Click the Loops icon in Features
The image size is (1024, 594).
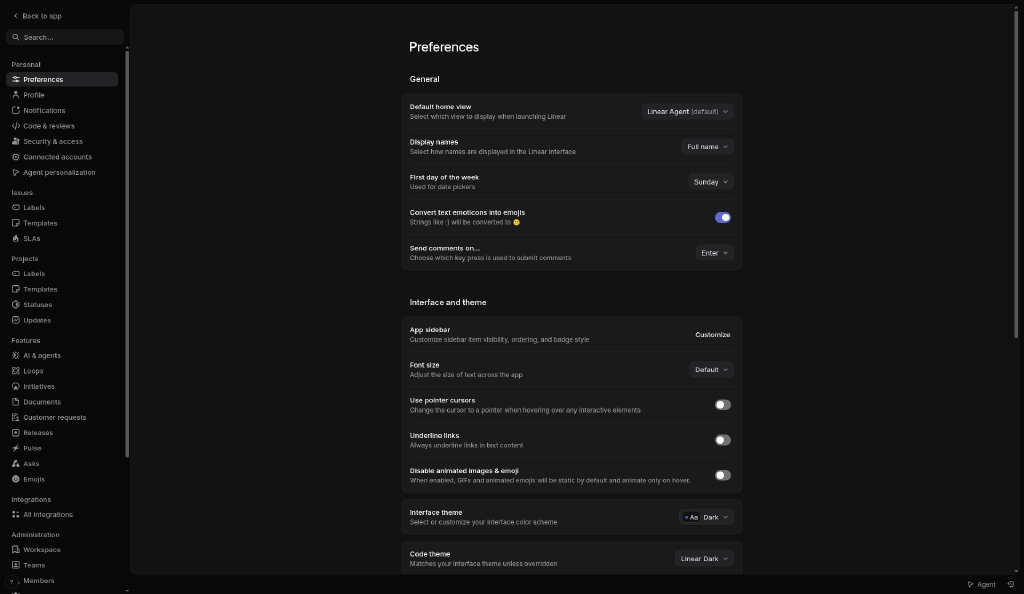16,371
